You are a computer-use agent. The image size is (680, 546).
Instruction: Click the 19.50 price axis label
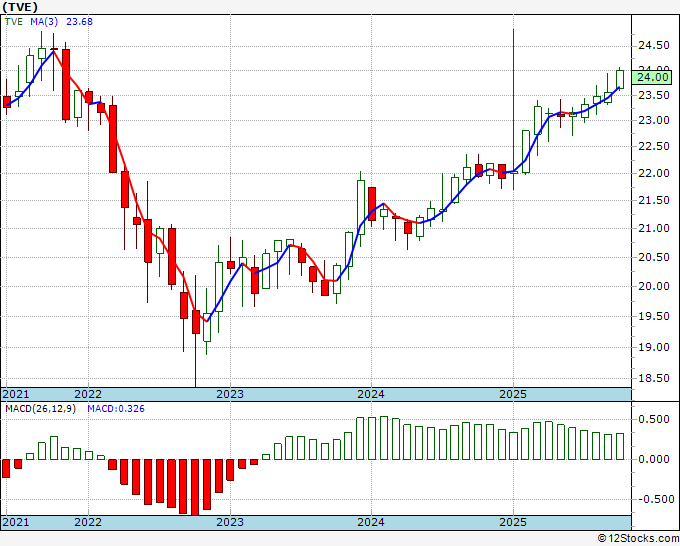pos(654,316)
